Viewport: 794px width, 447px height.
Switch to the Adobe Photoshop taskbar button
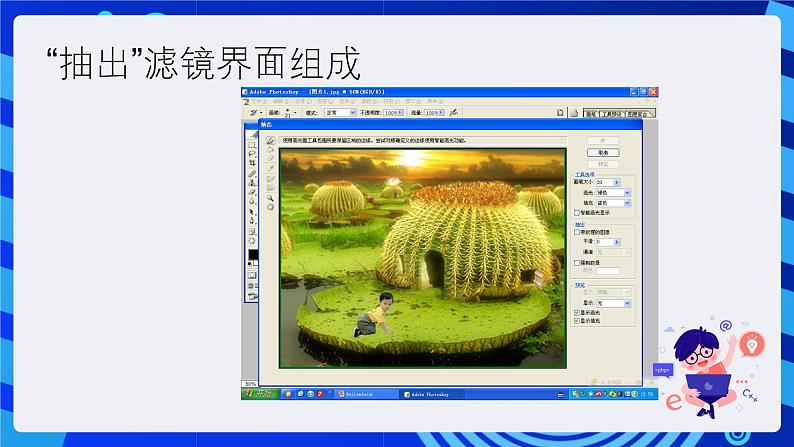pos(433,394)
